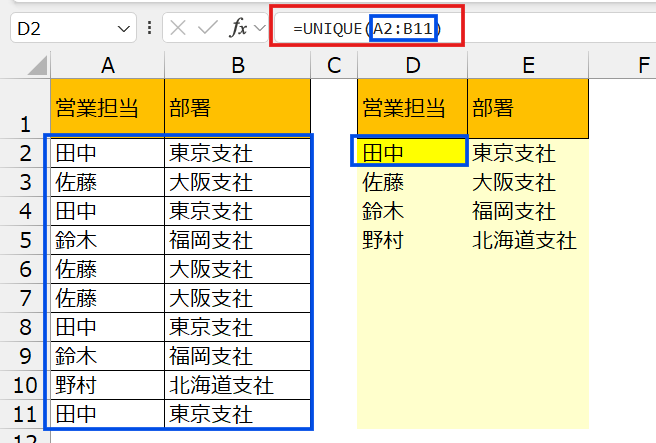Select column E header
Screen dimensions: 656x443
pyautogui.click(x=527, y=66)
